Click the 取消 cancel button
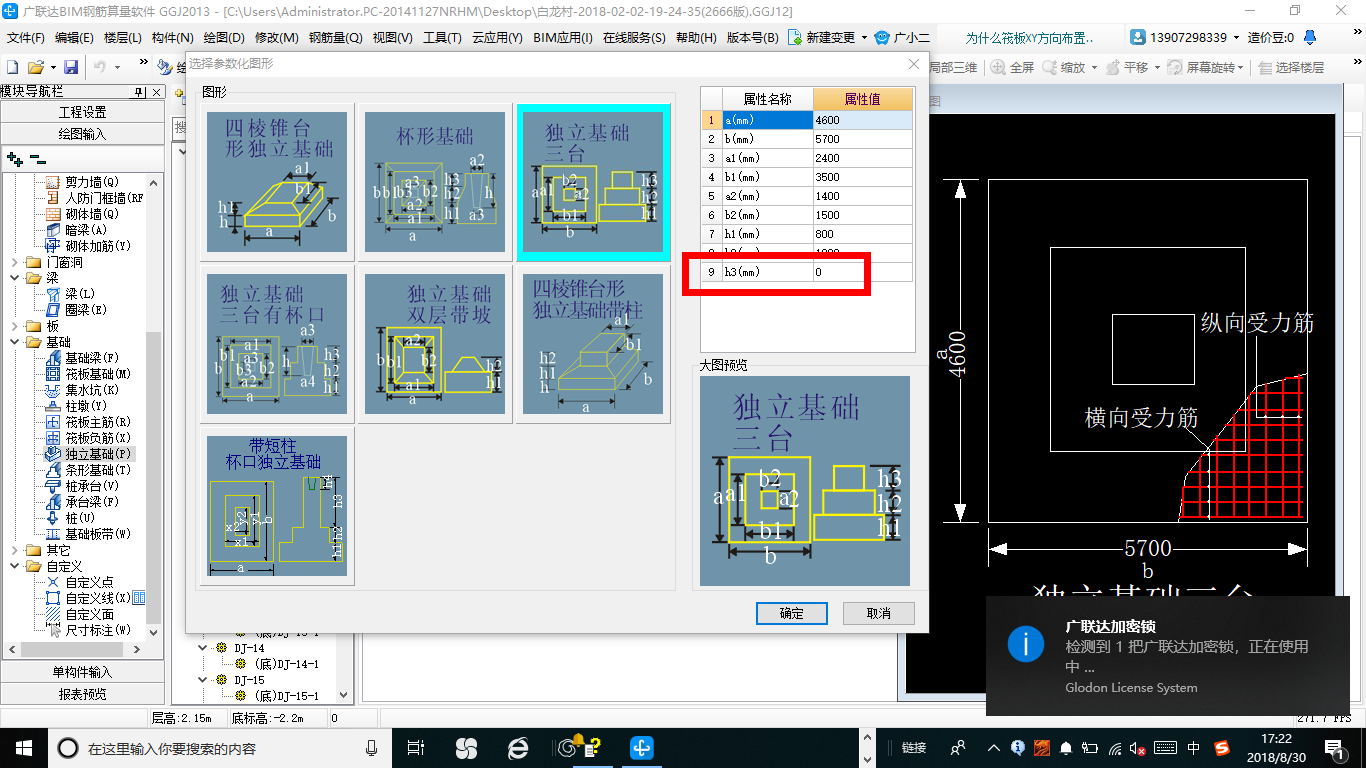Viewport: 1366px width, 768px height. tap(878, 613)
